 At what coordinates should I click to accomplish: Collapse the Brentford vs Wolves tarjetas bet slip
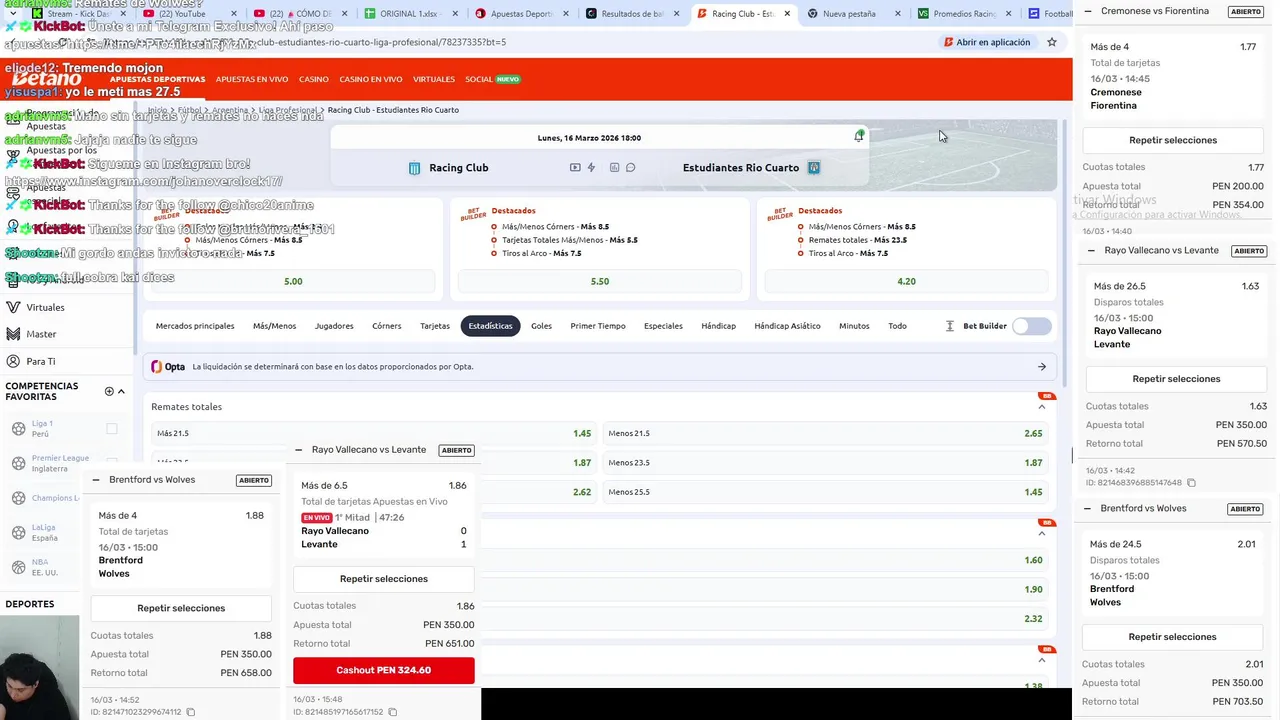96,480
